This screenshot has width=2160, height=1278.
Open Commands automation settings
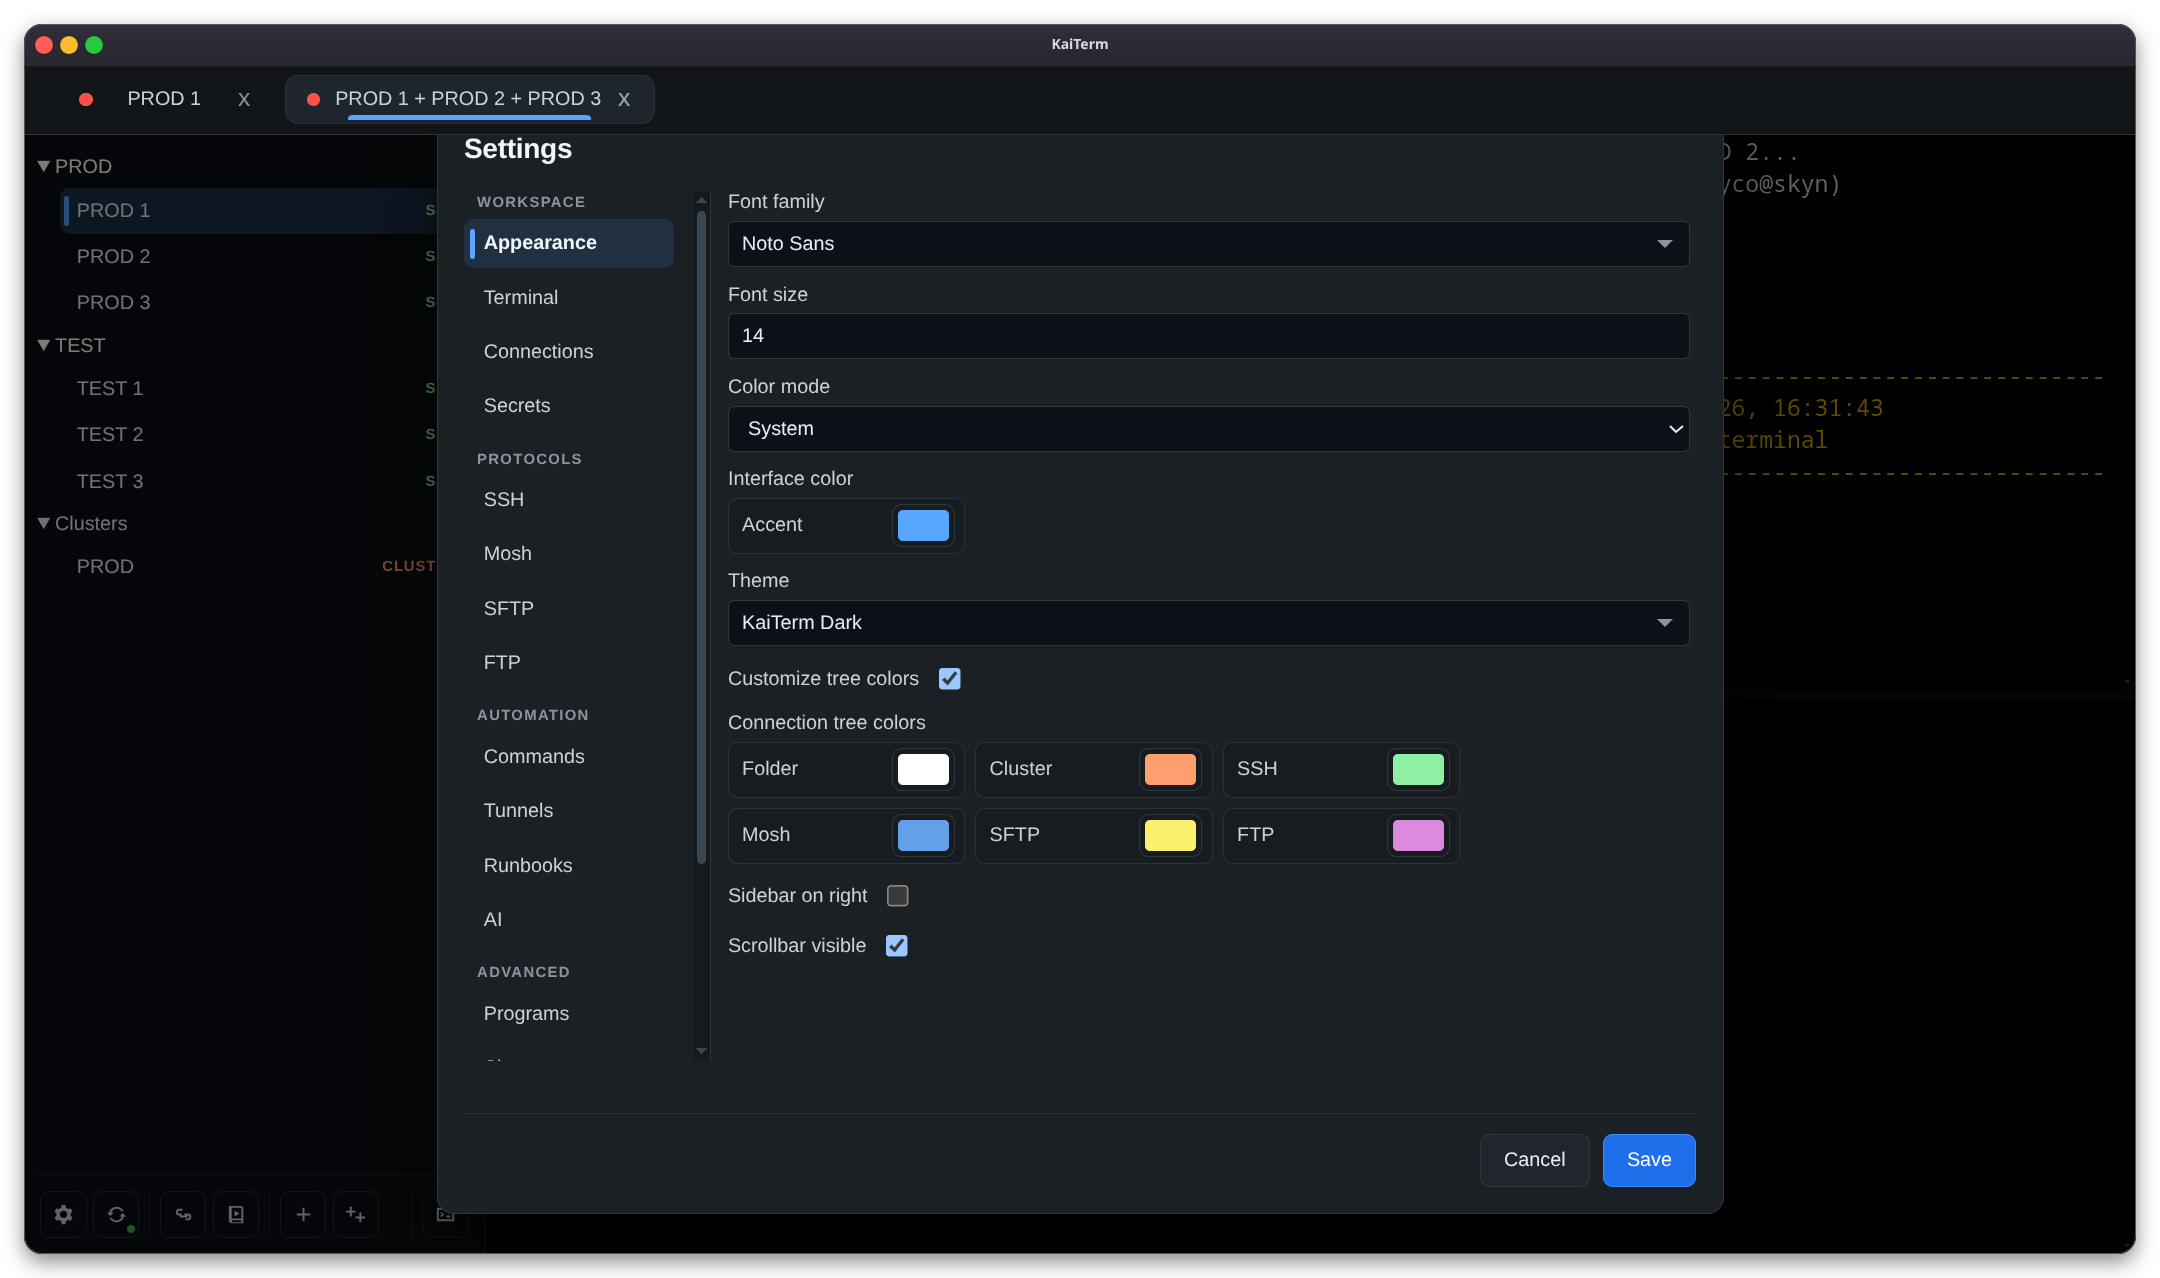click(569, 756)
